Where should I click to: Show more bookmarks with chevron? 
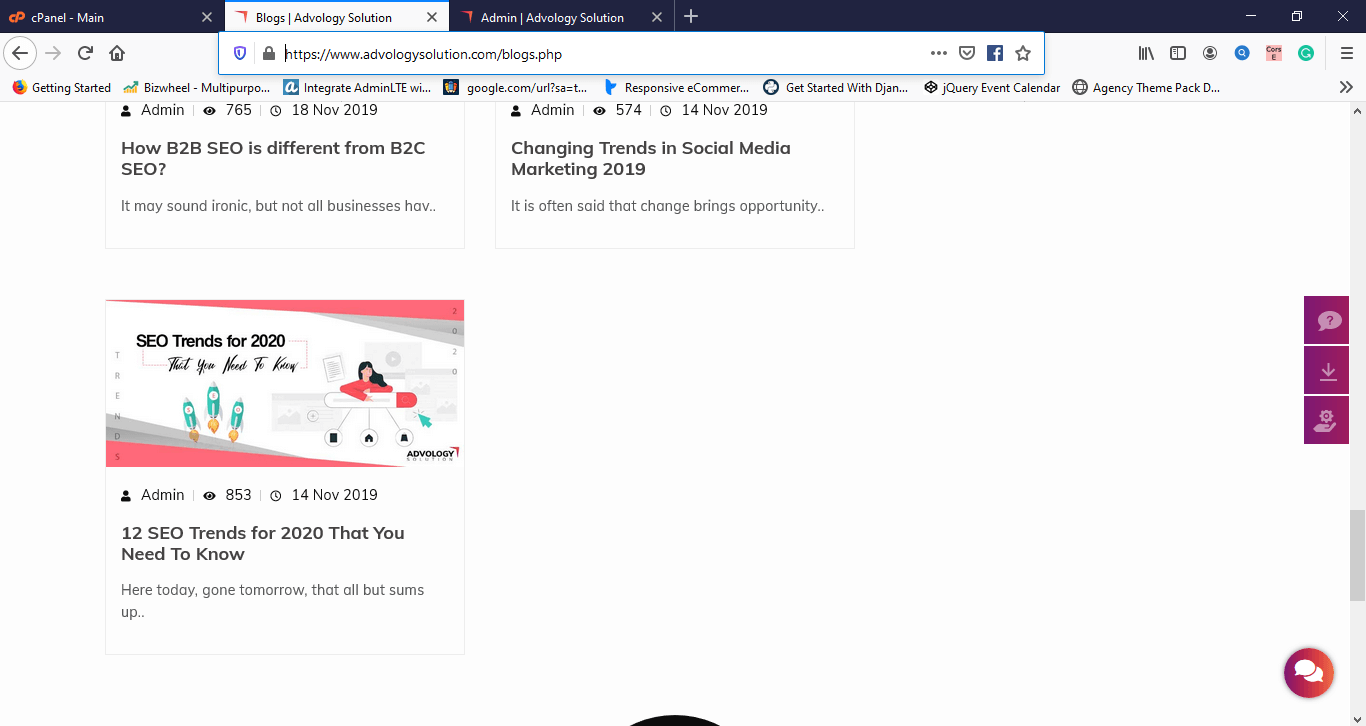(1346, 87)
